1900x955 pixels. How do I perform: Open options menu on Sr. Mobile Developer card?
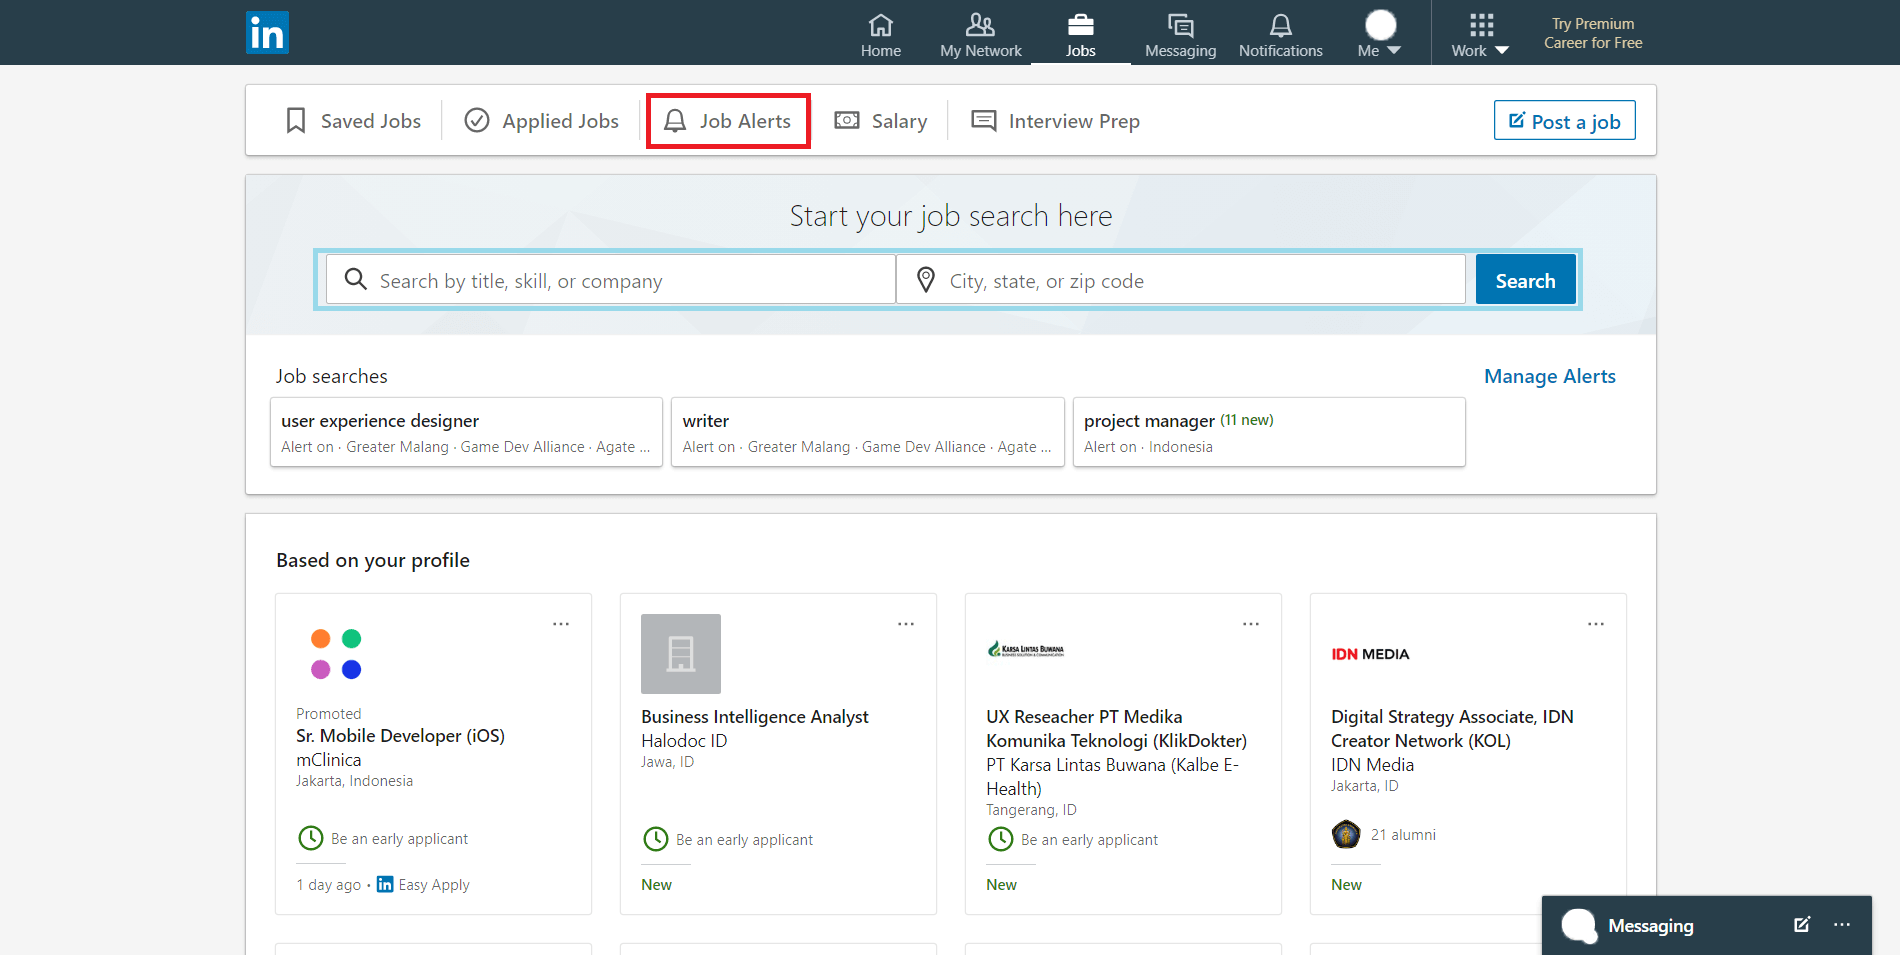(x=561, y=624)
